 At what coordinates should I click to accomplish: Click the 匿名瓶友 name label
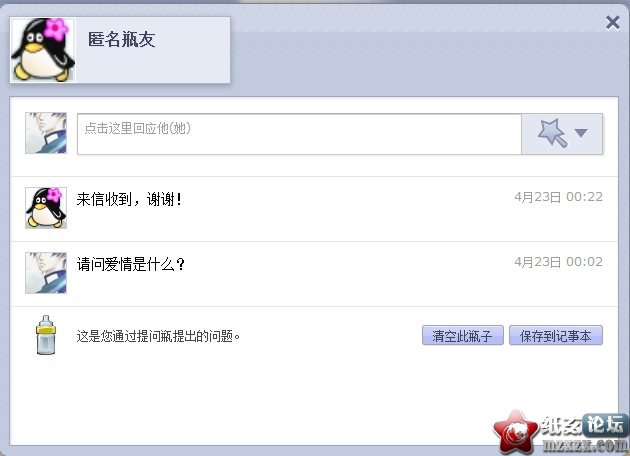121,40
